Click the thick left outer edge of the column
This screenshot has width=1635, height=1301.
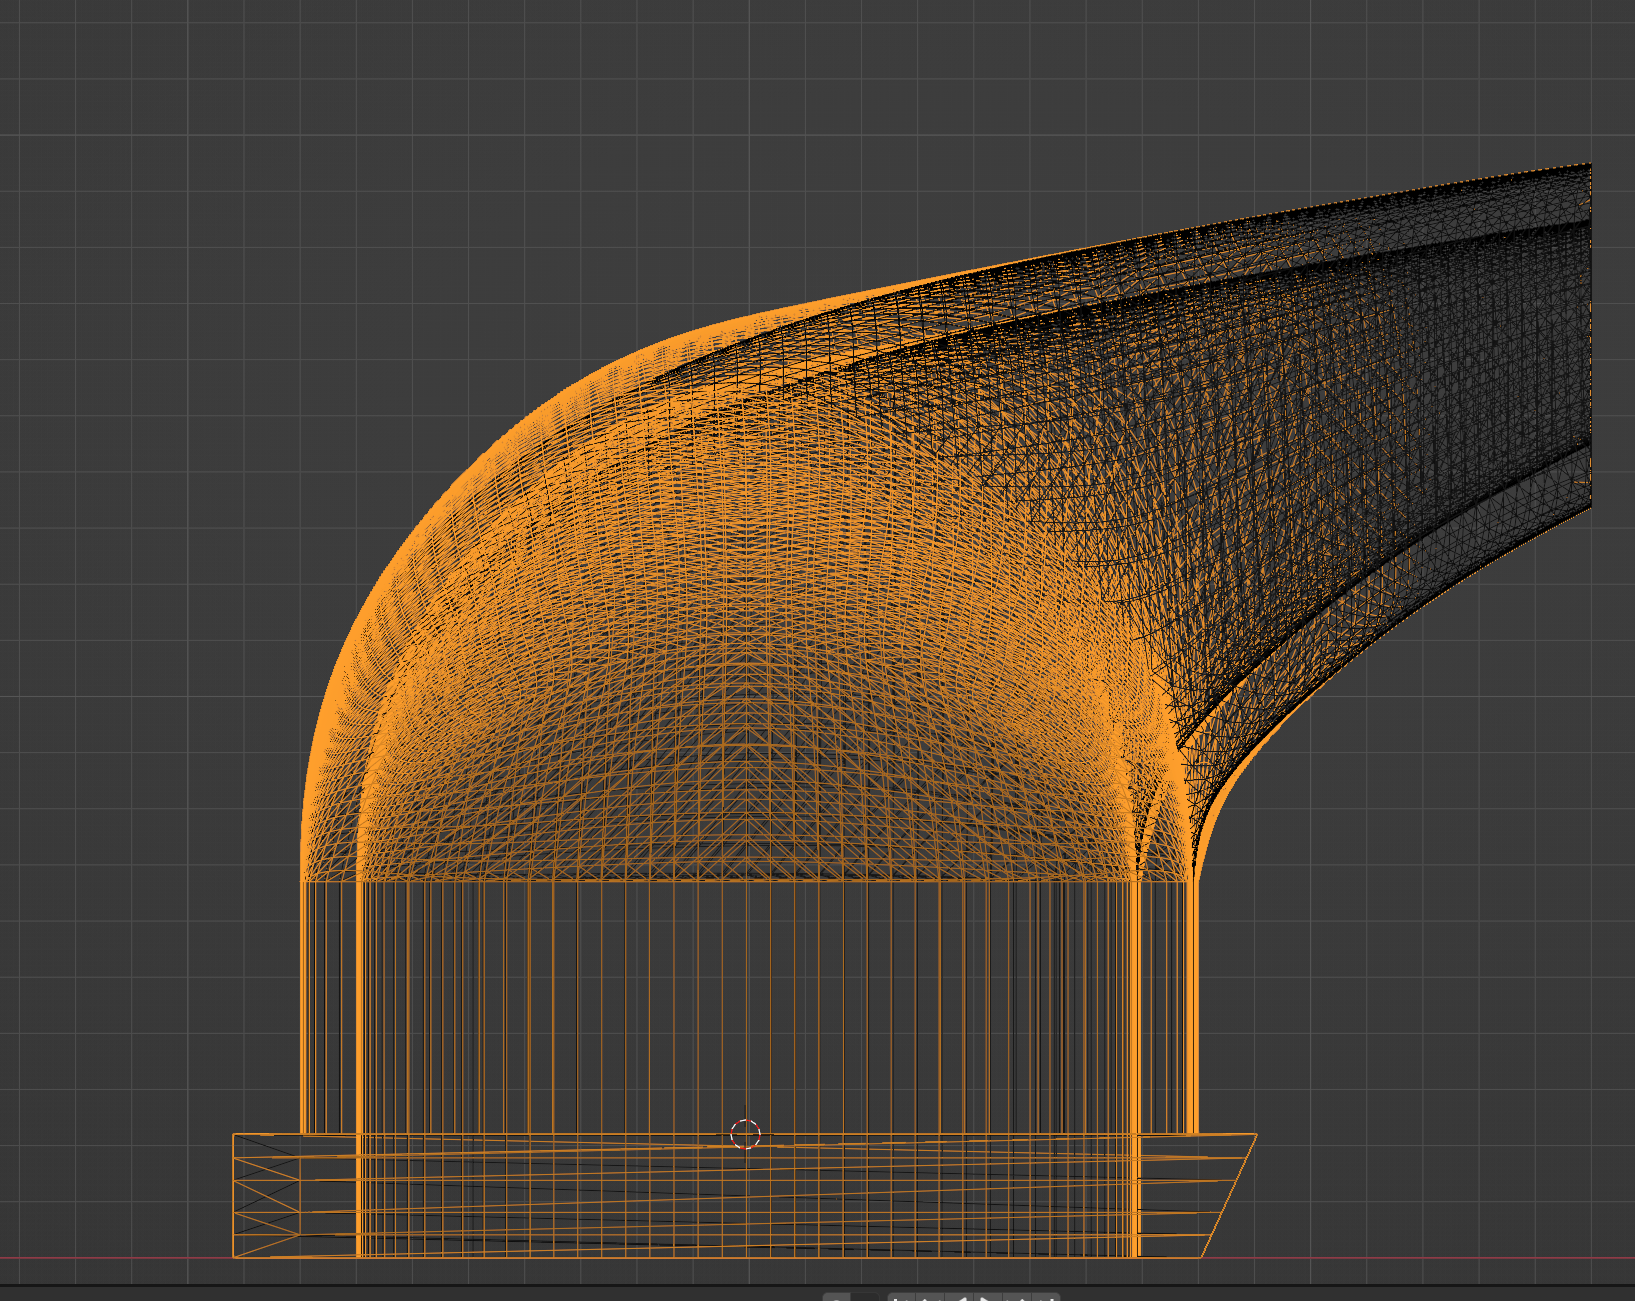tap(303, 1005)
